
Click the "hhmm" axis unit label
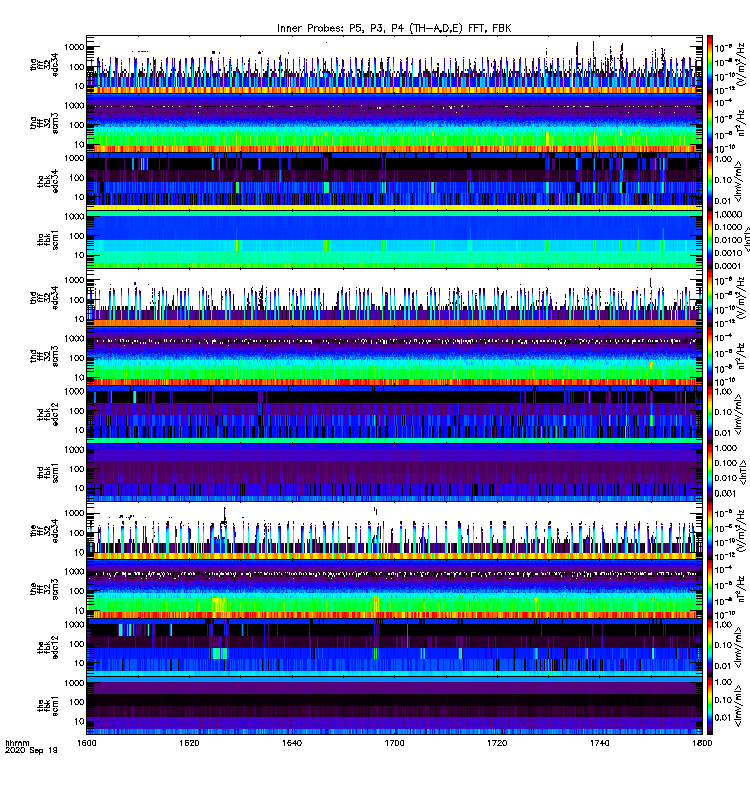pyautogui.click(x=17, y=743)
